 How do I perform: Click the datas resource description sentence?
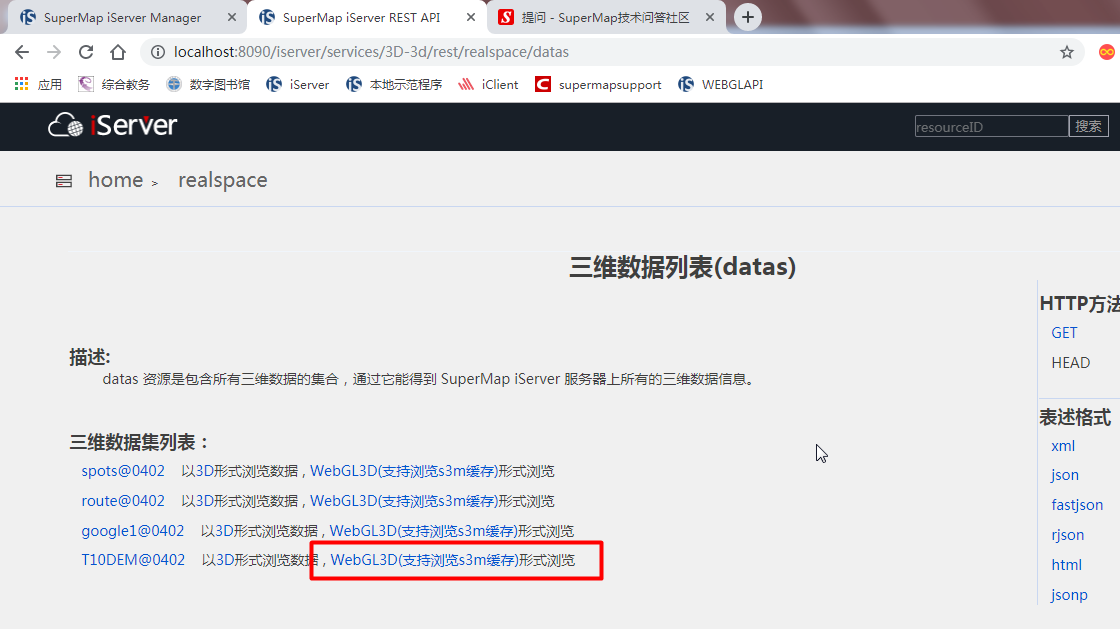pos(429,379)
